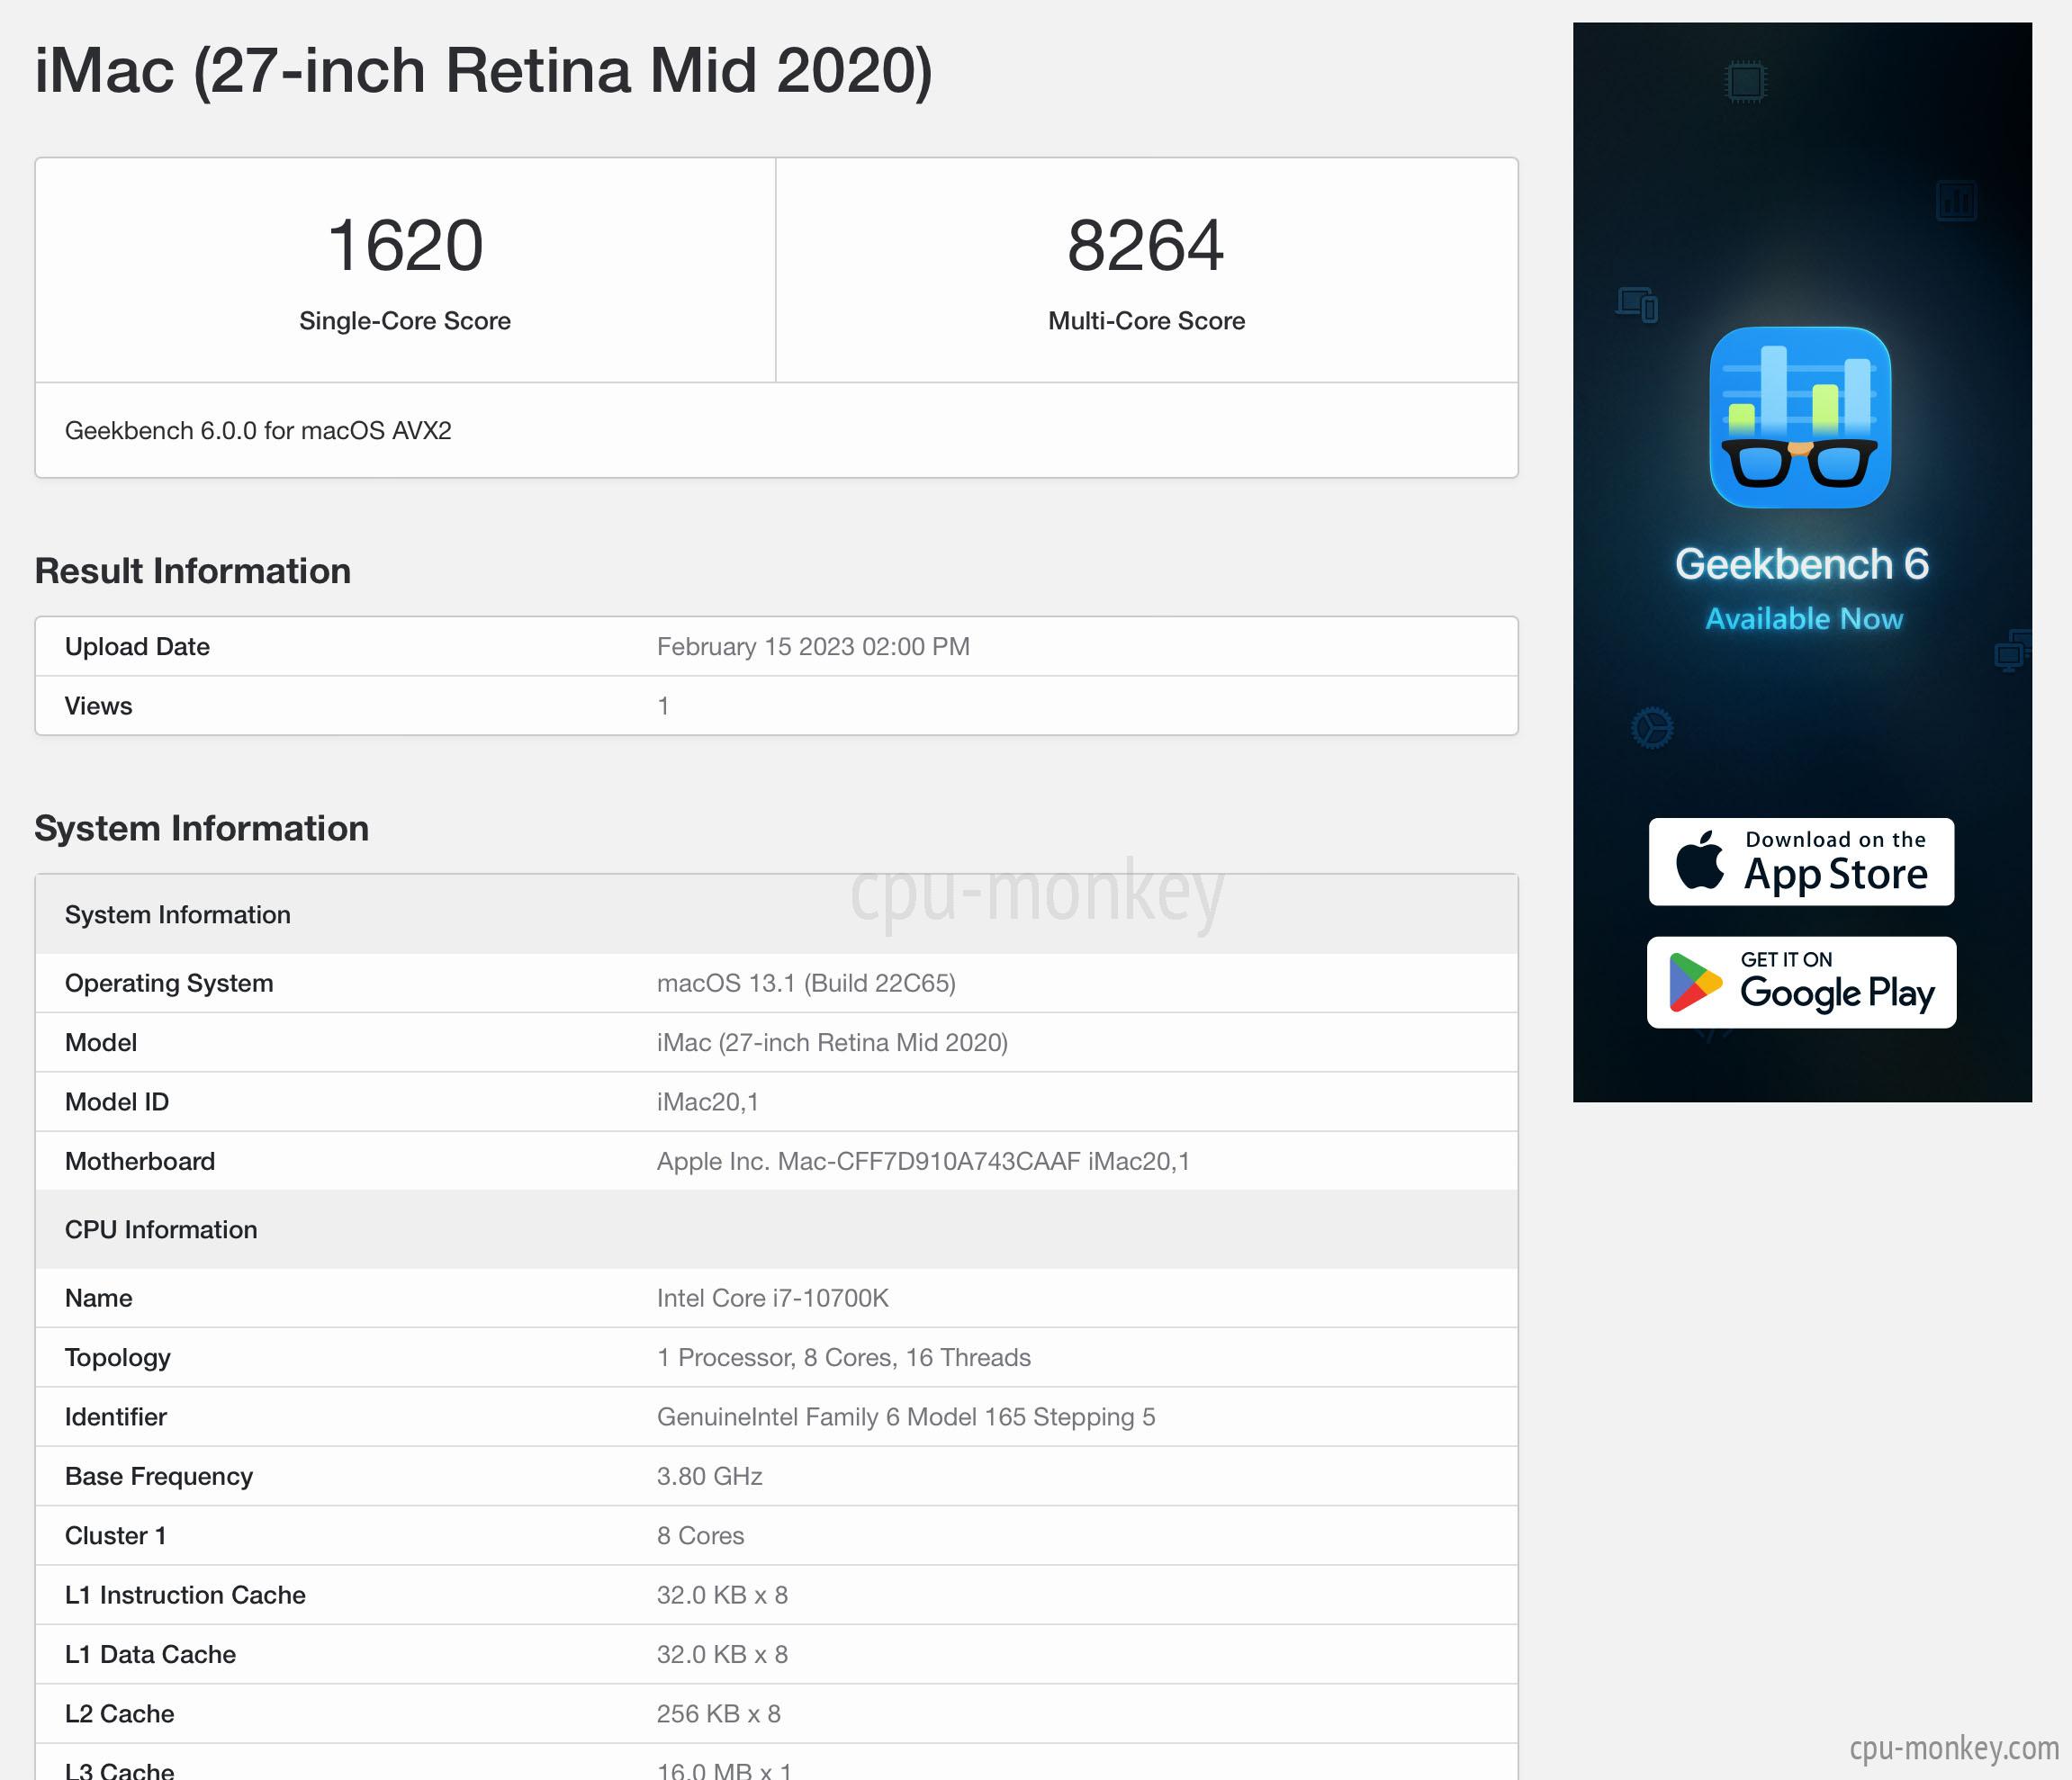Select the Model value iMac (27-inch Retina Mid 2020)
Viewport: 2072px width, 1780px height.
click(832, 1043)
